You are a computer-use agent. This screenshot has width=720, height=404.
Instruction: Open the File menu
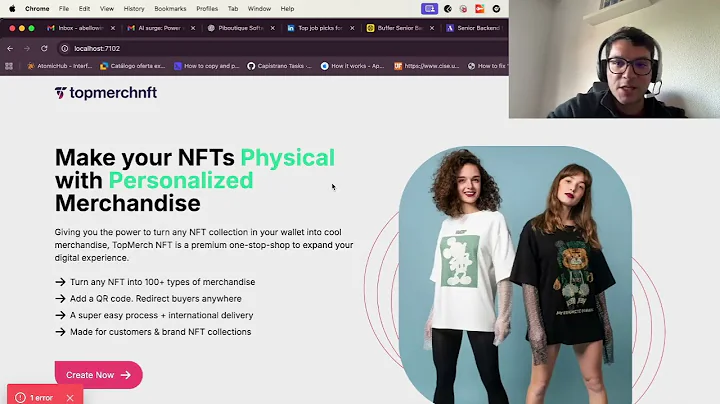point(64,9)
